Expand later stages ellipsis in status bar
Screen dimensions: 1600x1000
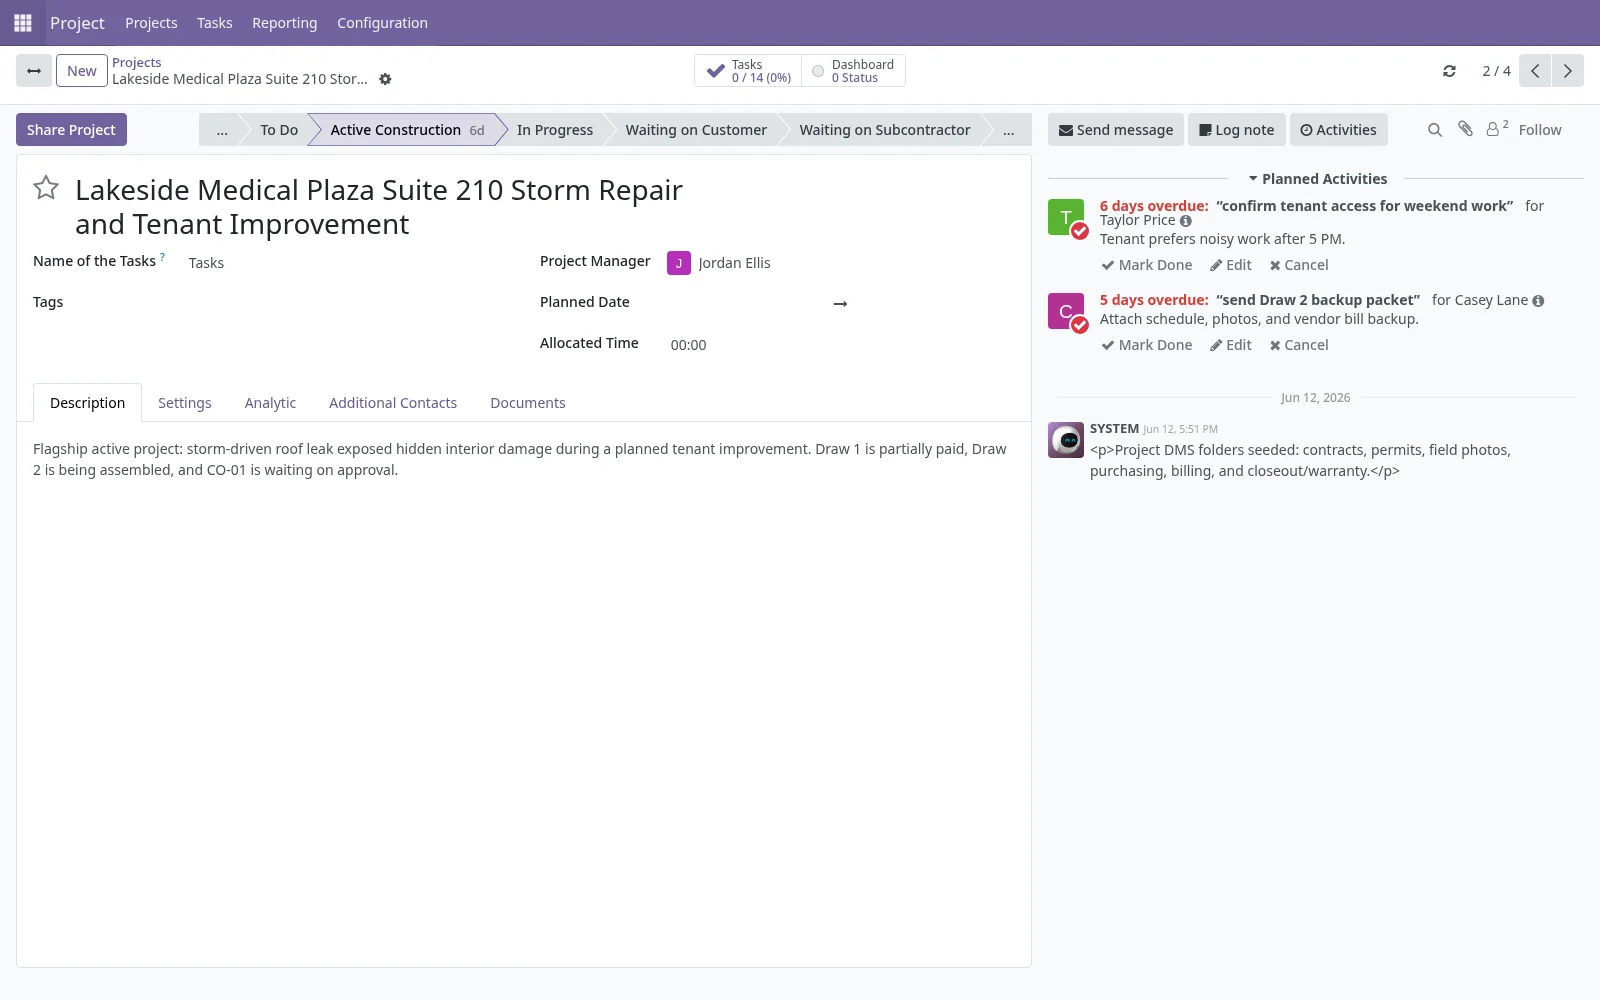pyautogui.click(x=1008, y=130)
